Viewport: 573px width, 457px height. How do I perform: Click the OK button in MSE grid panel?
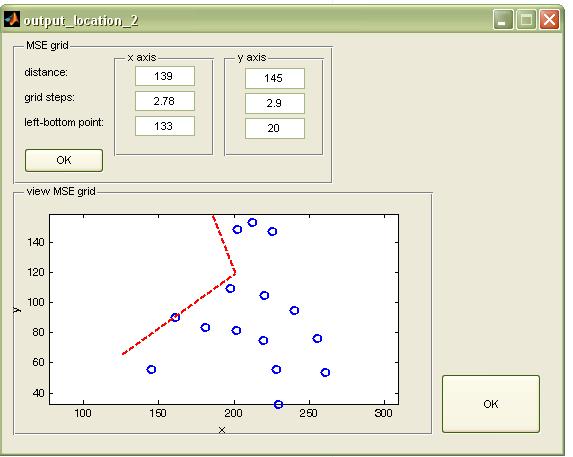(64, 160)
